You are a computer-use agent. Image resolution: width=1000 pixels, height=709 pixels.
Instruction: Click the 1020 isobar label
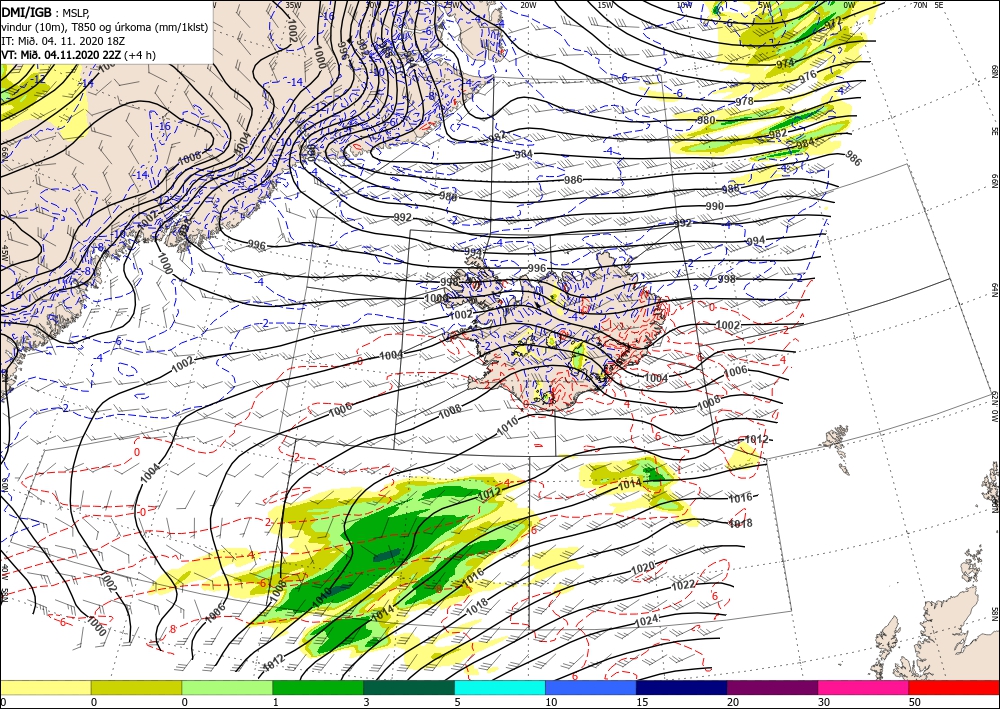[x=642, y=567]
